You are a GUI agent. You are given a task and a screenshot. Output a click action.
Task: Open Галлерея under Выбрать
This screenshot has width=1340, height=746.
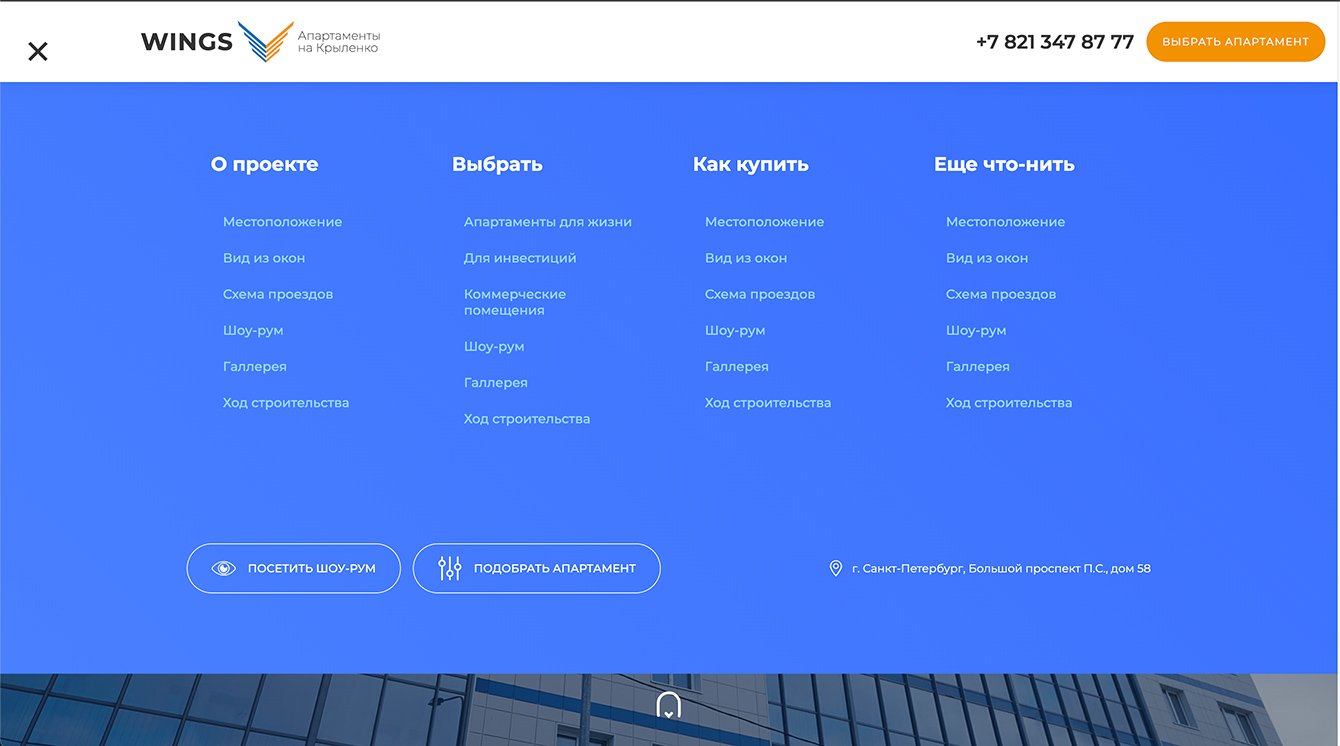496,383
